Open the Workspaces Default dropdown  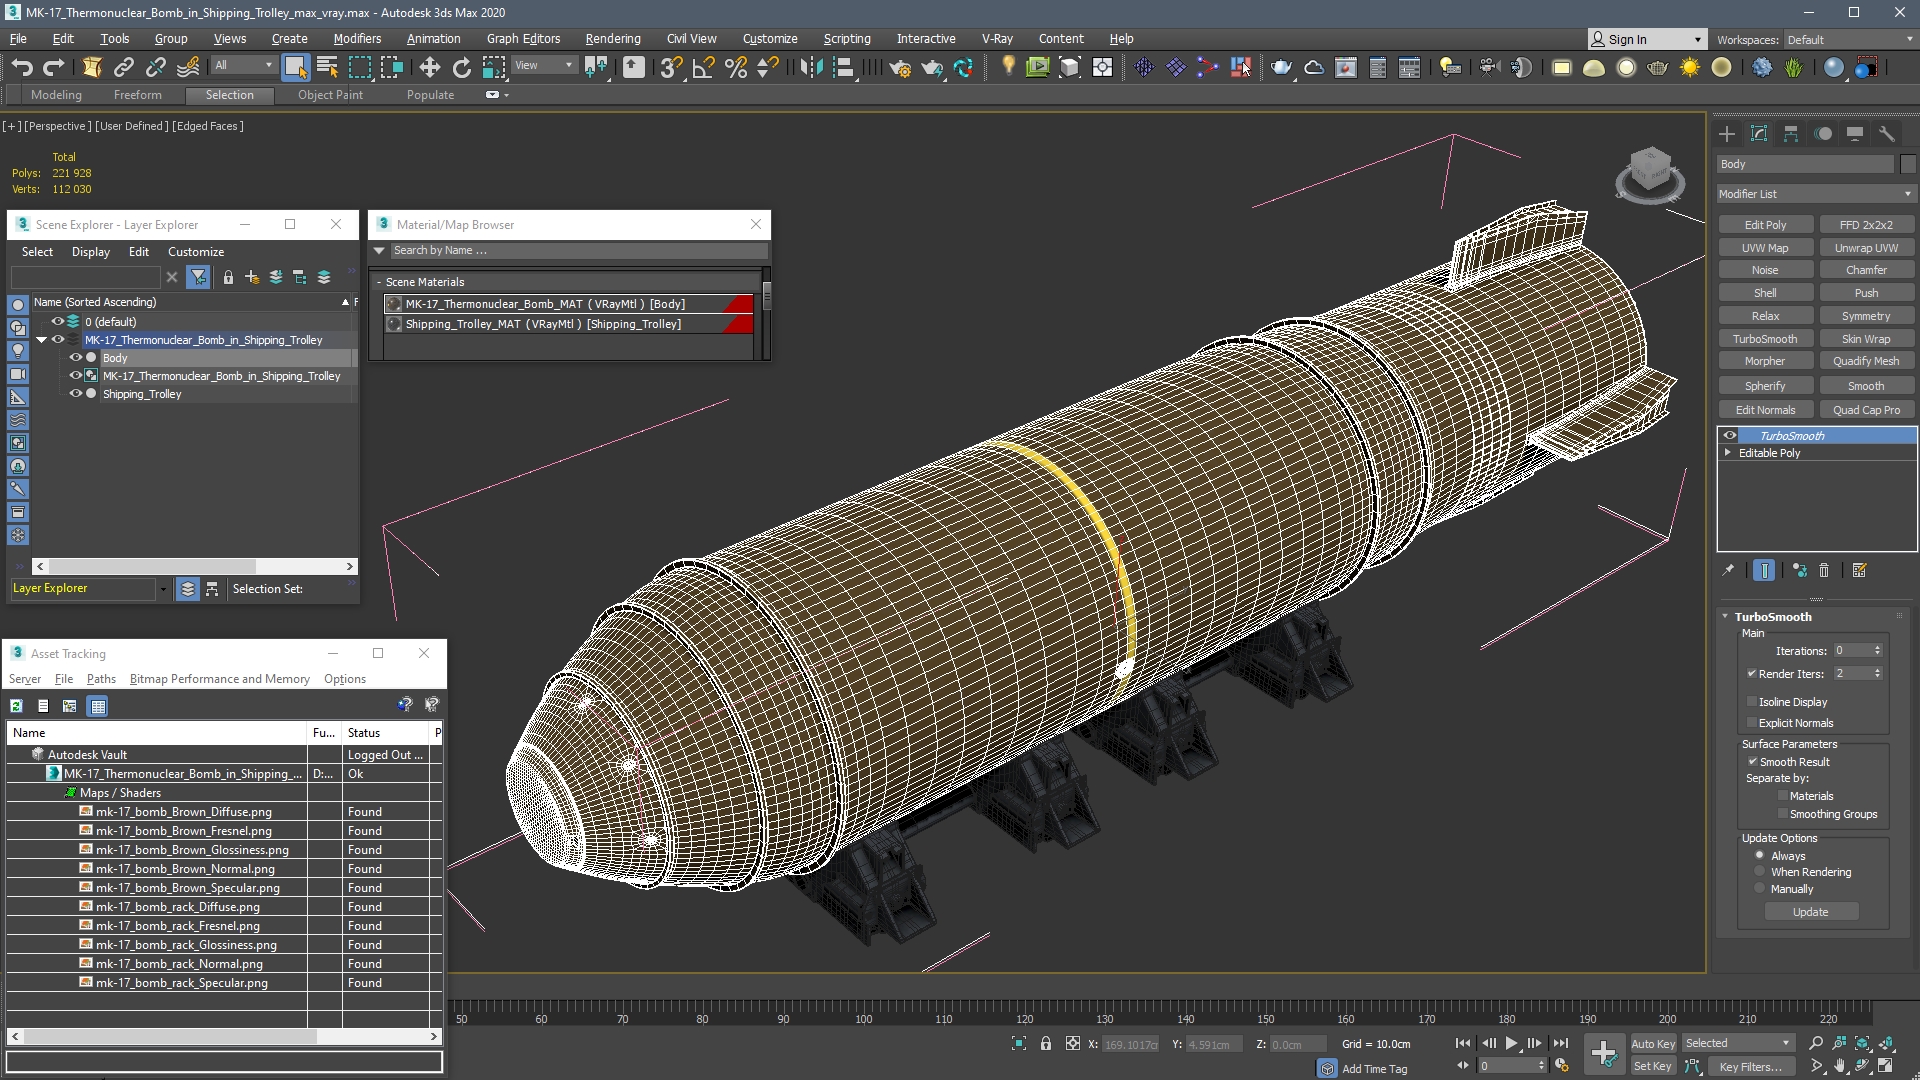click(x=1850, y=40)
